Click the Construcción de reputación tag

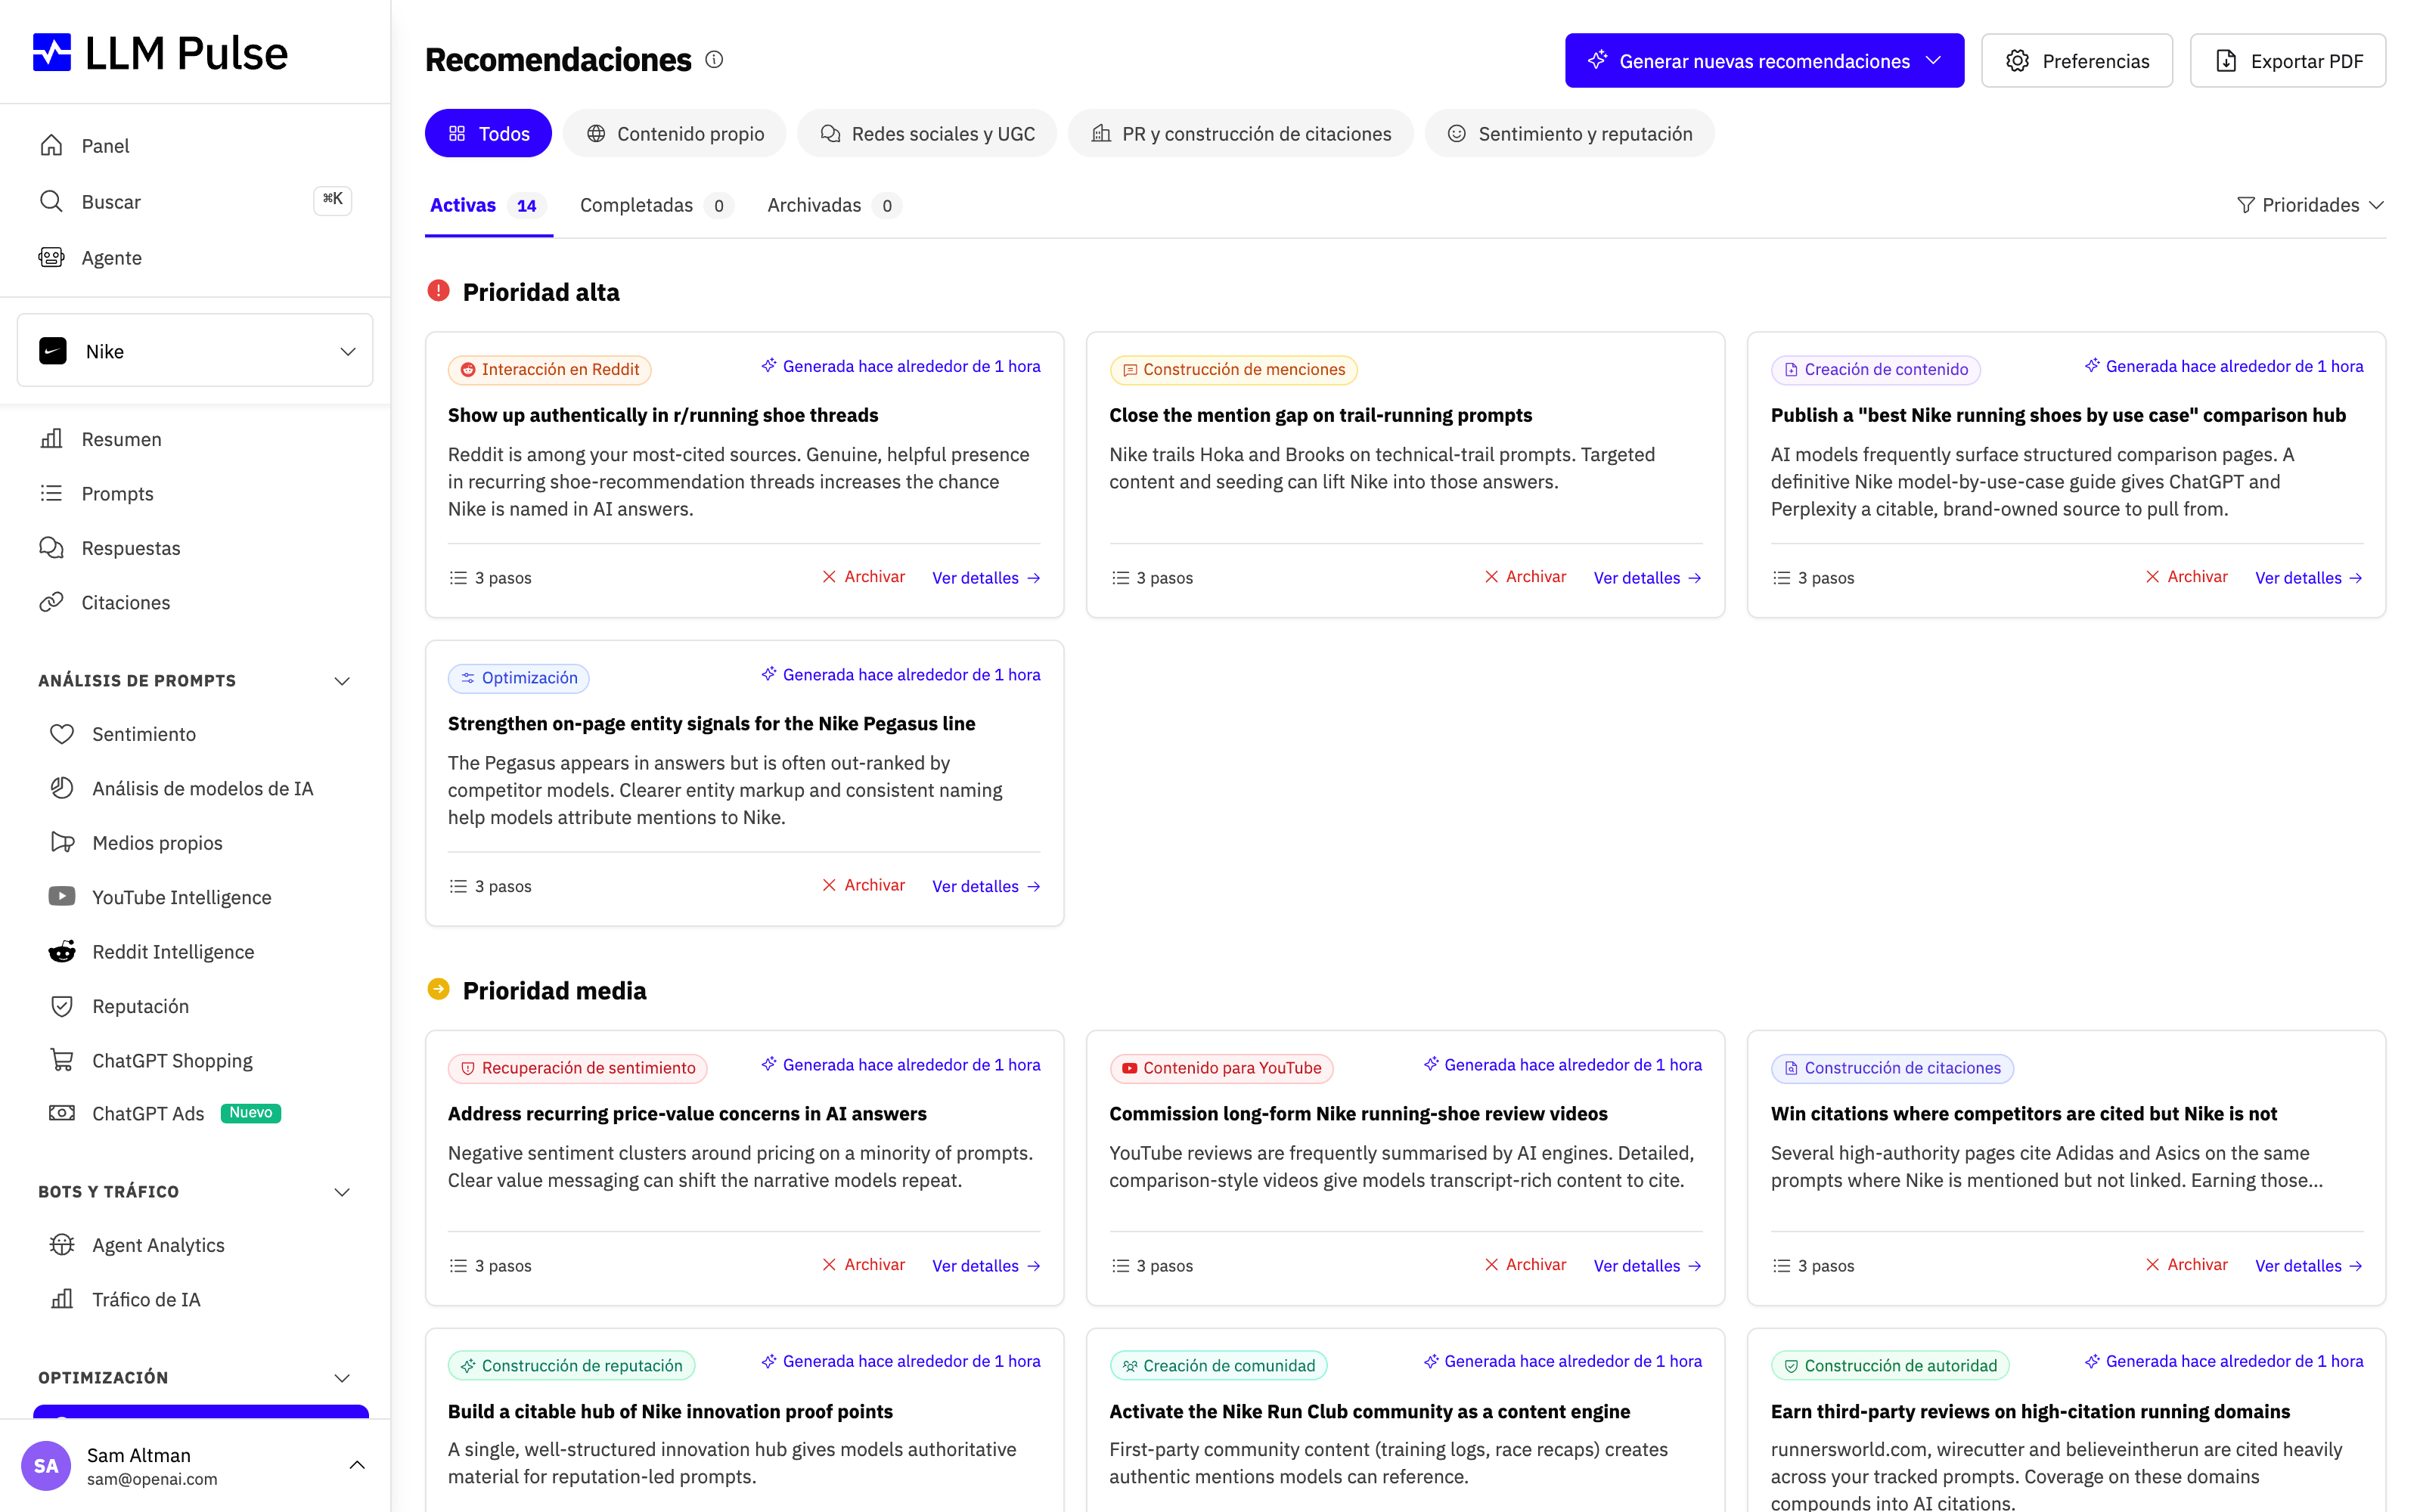pyautogui.click(x=571, y=1366)
